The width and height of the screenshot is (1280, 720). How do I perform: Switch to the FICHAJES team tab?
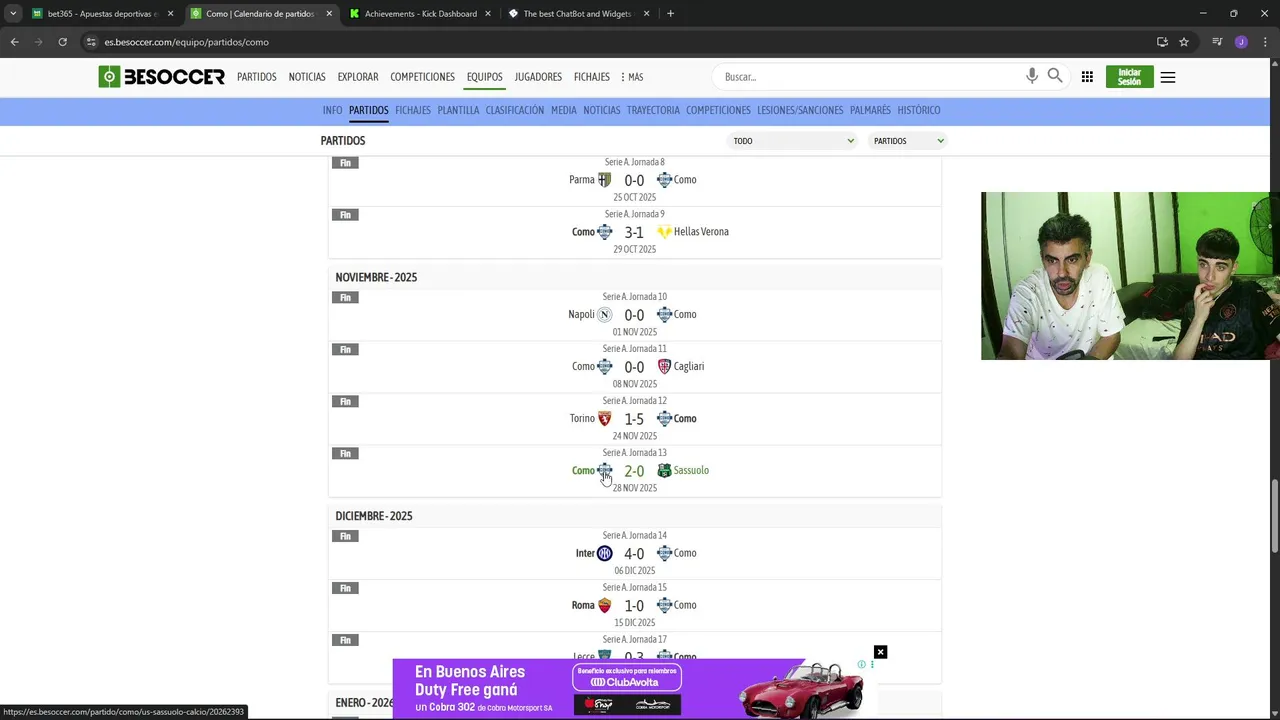(413, 110)
